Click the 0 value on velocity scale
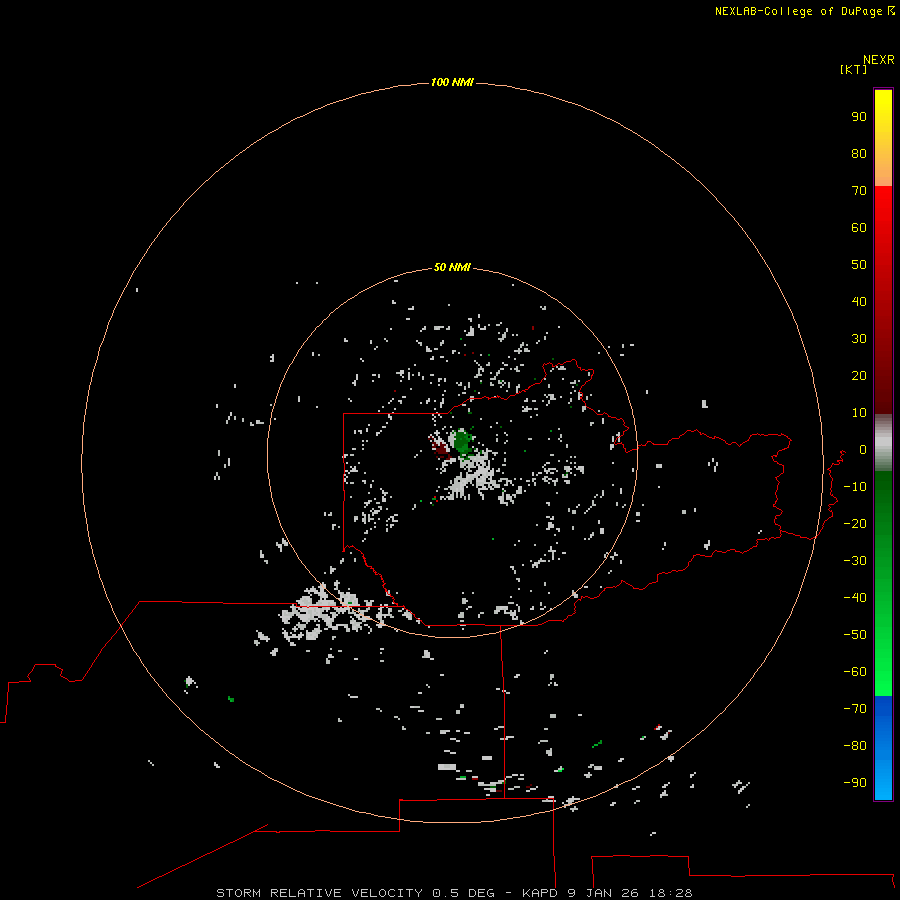Screen dimensions: 900x900 pos(862,449)
